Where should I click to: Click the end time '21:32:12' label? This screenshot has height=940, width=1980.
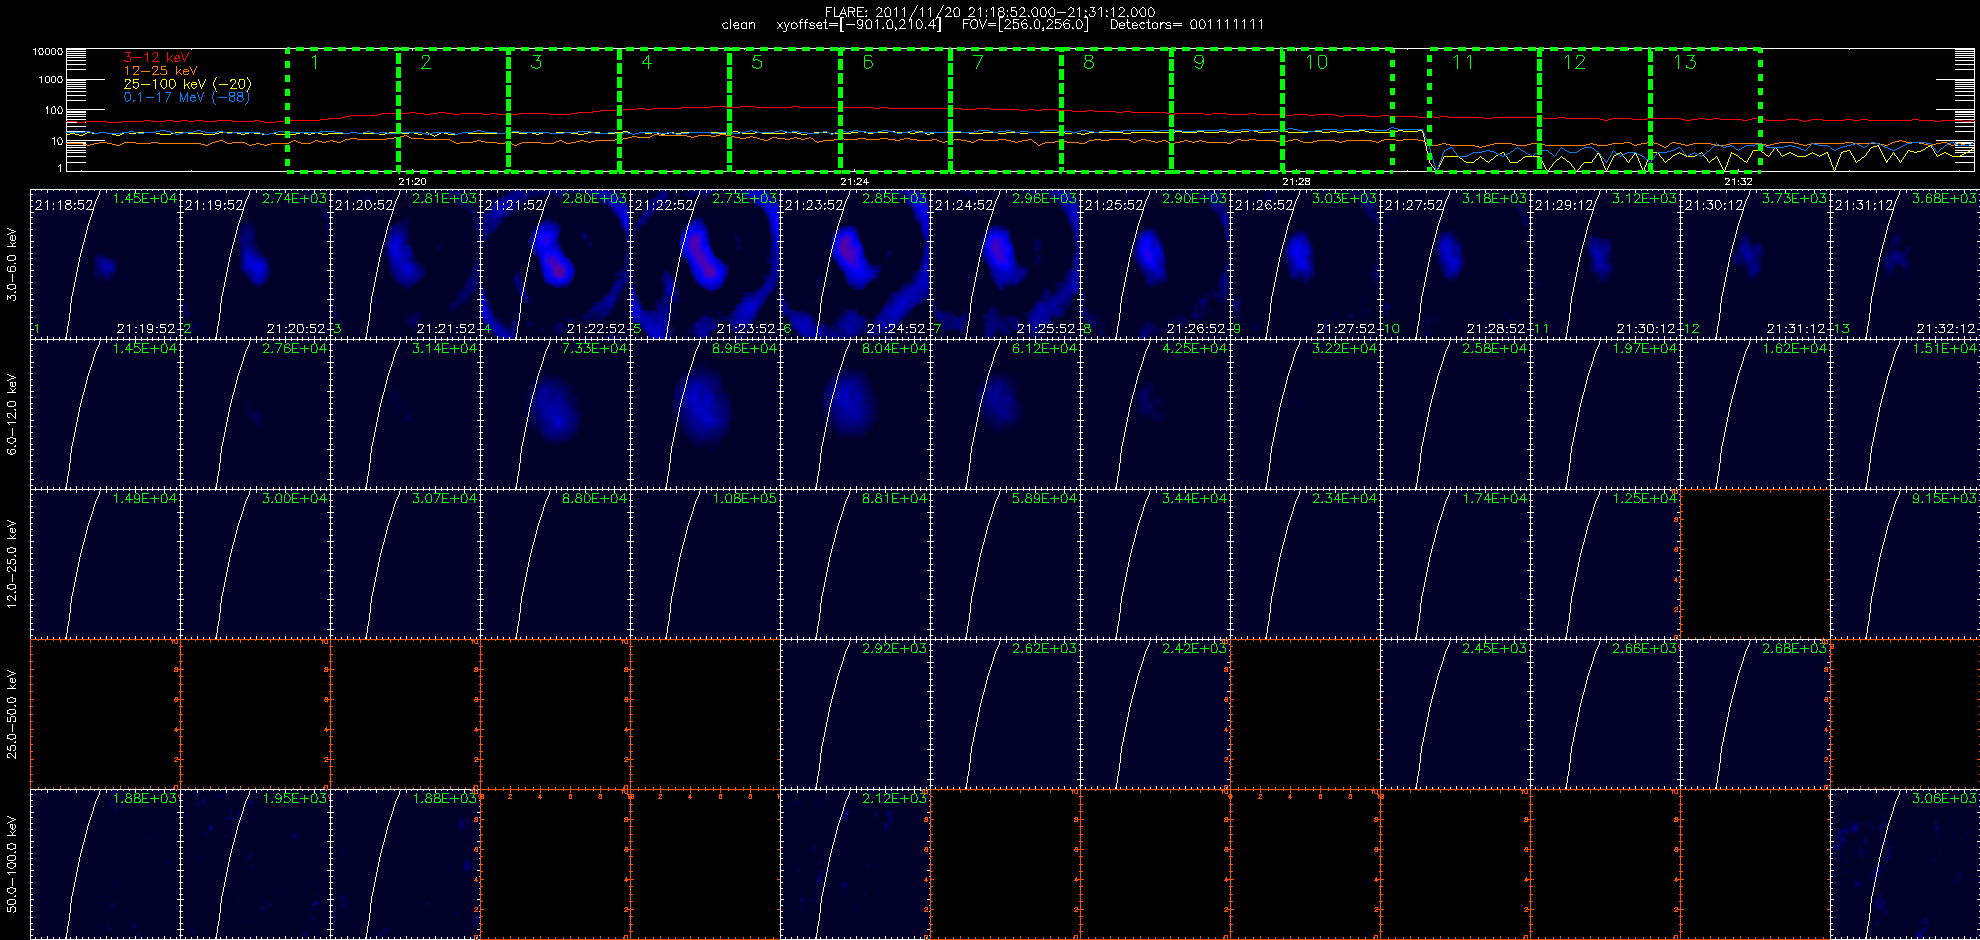1947,328
